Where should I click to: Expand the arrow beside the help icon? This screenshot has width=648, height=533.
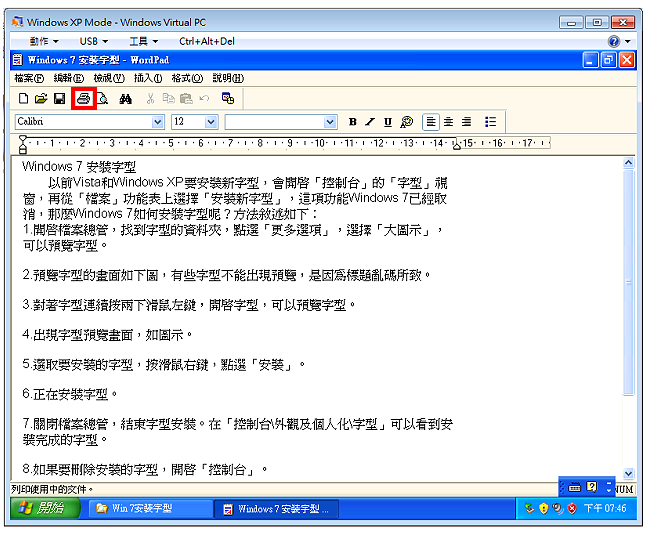(x=628, y=41)
